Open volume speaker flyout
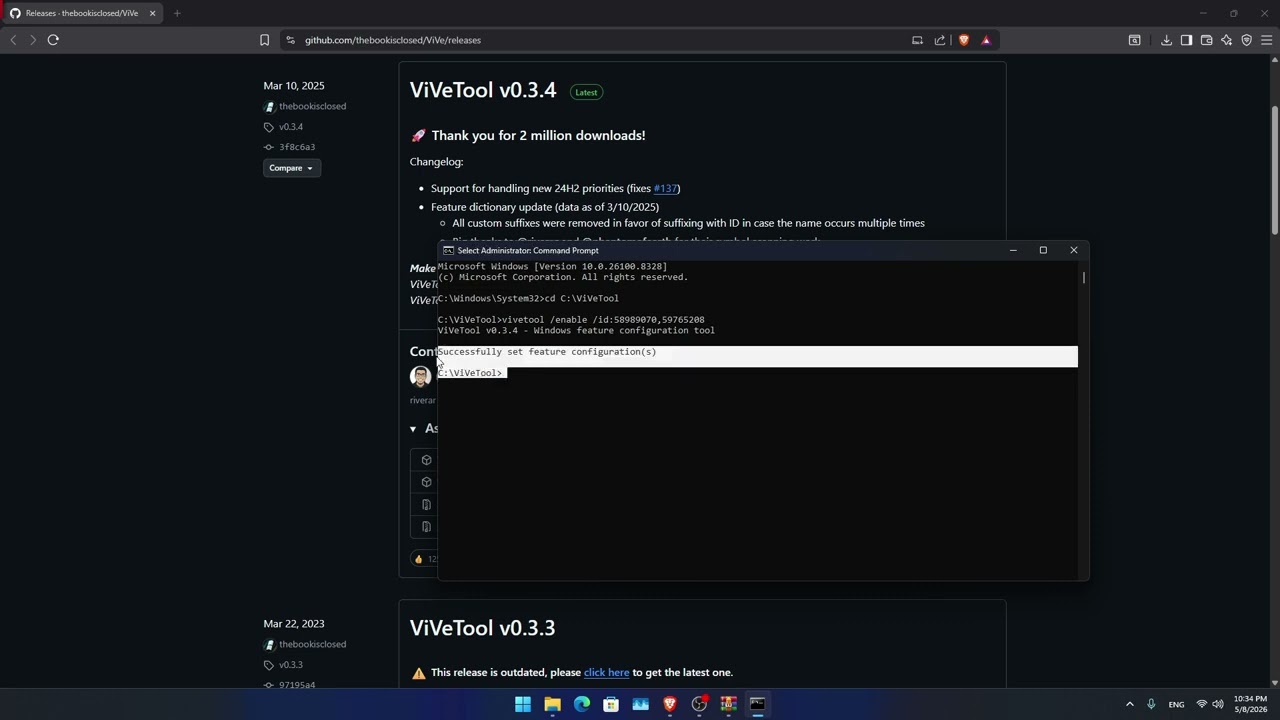 click(x=1218, y=704)
